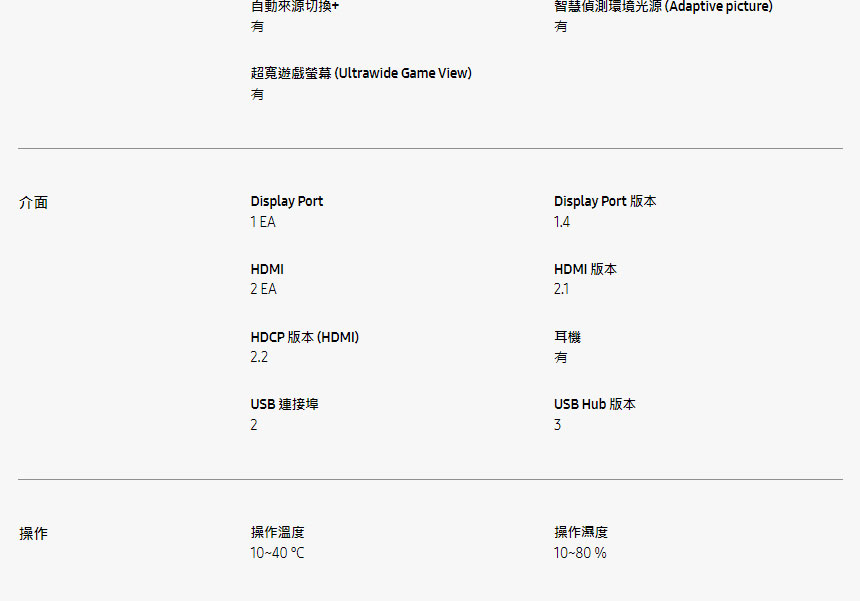The height and width of the screenshot is (601, 860).
Task: Click the 介面 section heading
Action: (33, 202)
